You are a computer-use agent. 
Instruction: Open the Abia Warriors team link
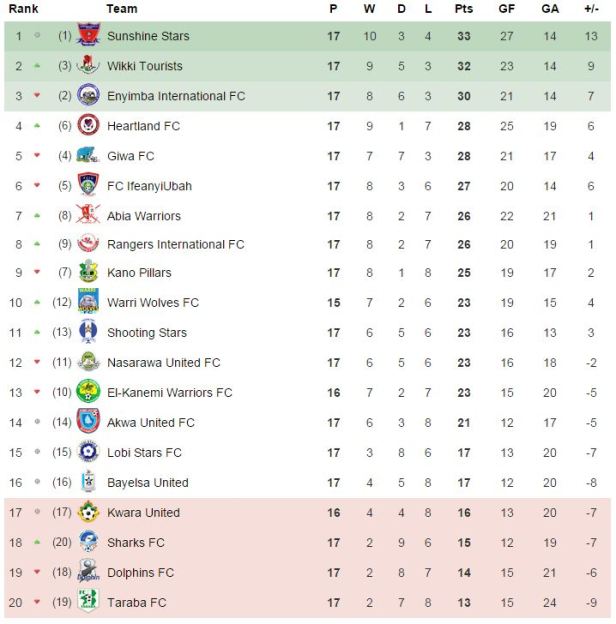144,216
